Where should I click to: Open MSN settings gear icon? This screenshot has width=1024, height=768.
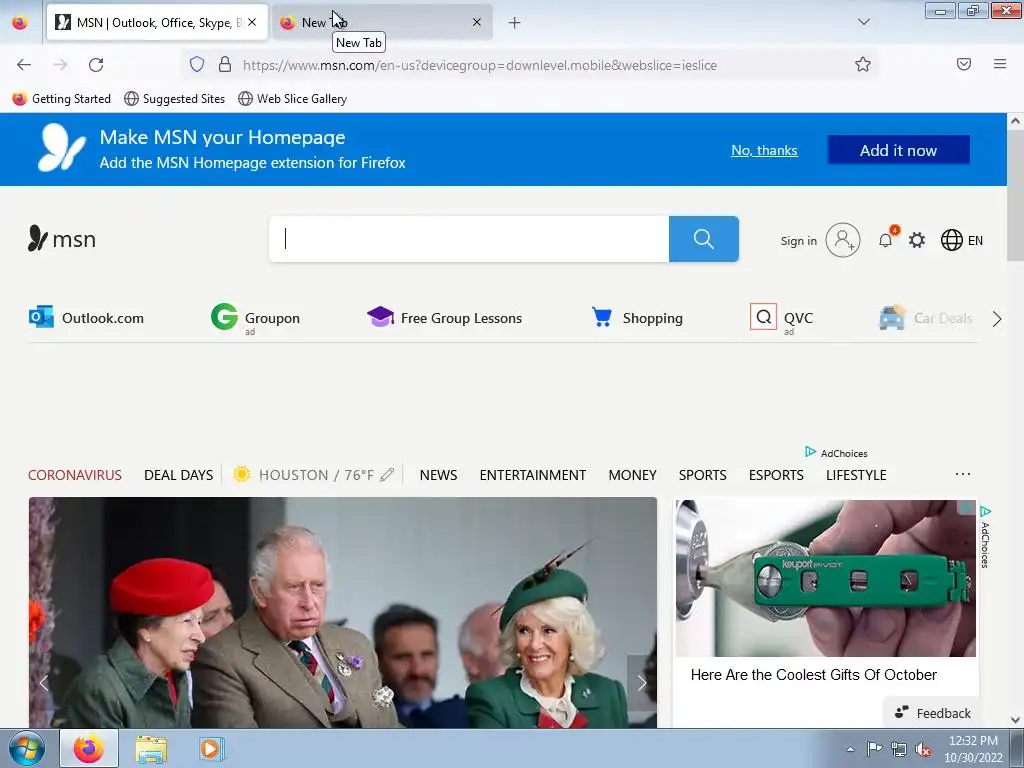tap(917, 240)
